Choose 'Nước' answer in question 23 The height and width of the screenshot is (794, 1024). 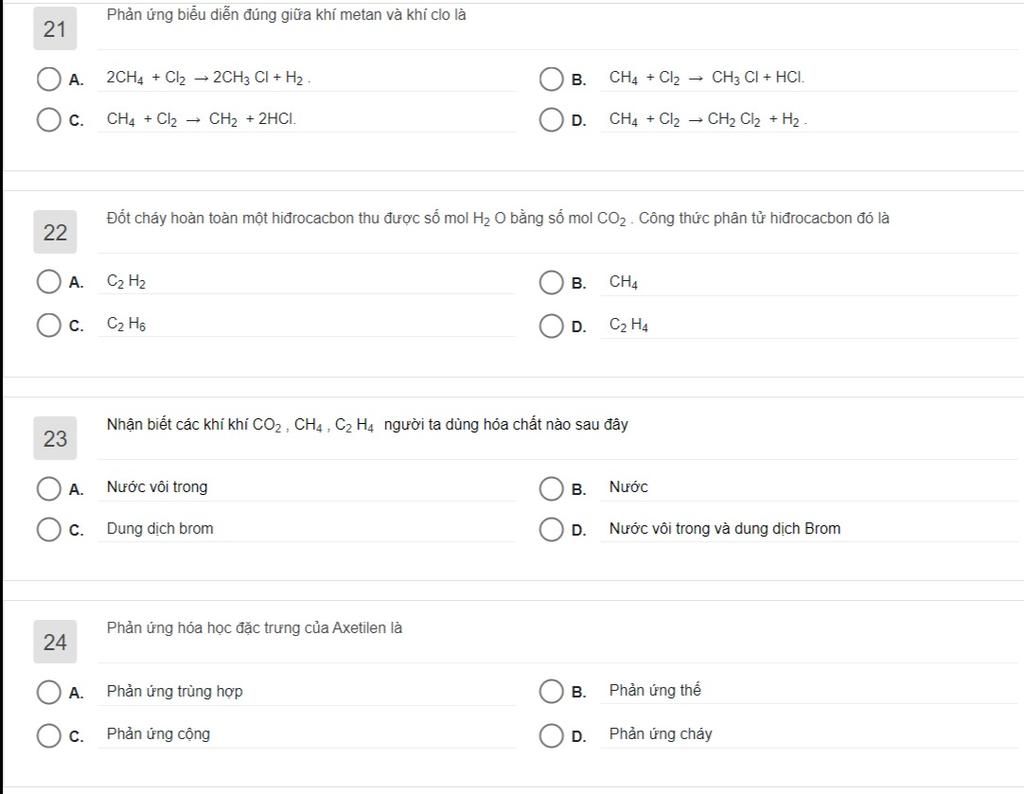click(x=551, y=488)
